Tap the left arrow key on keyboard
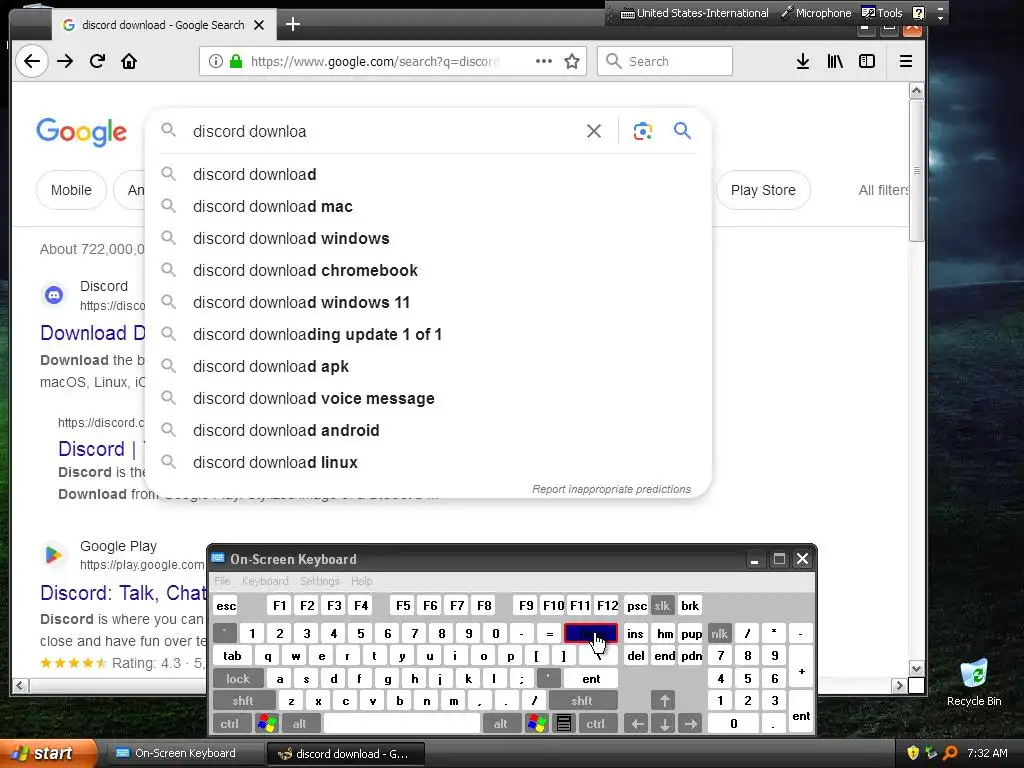Viewport: 1024px width, 768px height. click(637, 724)
